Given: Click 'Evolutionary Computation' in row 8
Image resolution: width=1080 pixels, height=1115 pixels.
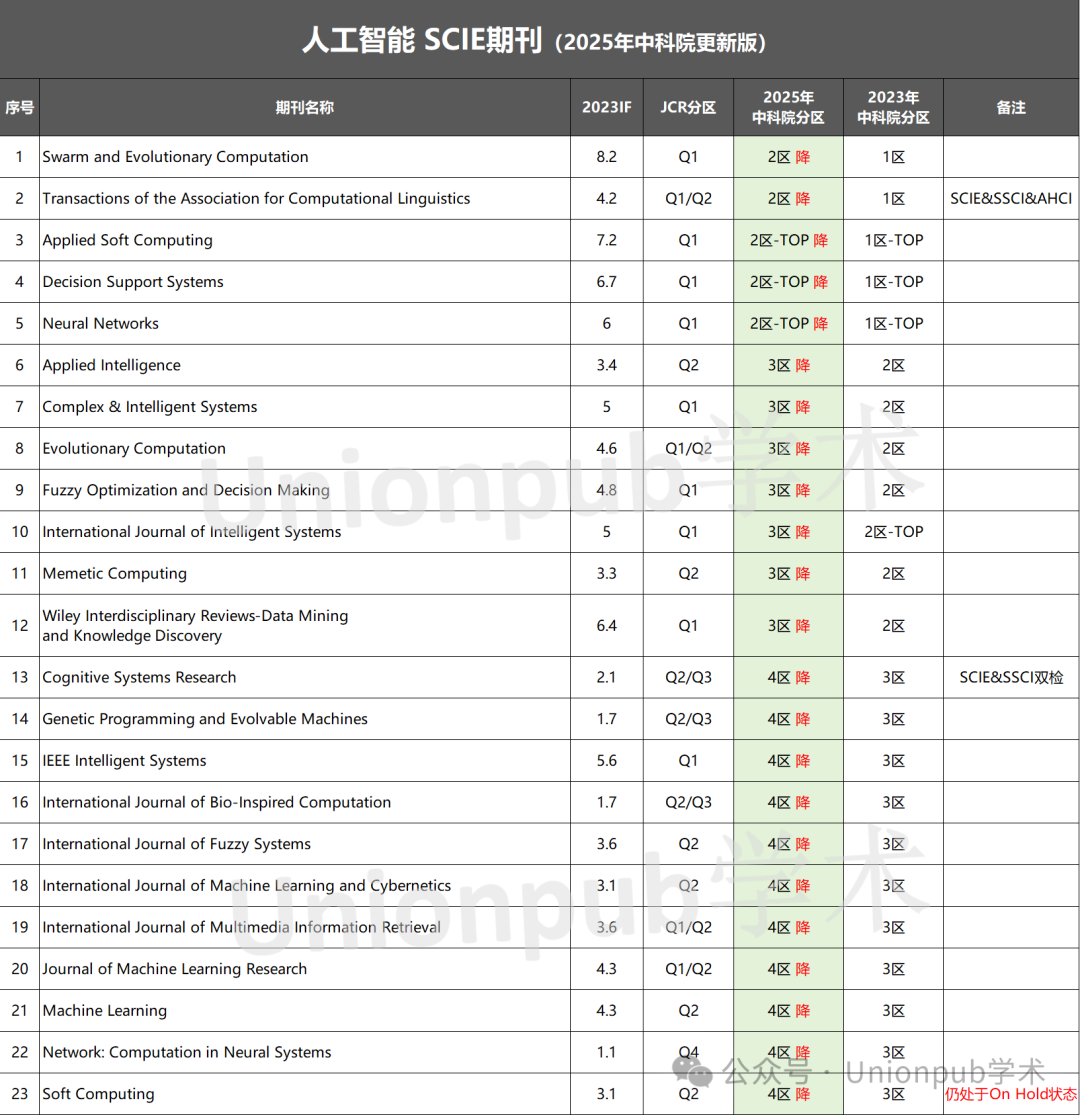Looking at the screenshot, I should (x=134, y=449).
